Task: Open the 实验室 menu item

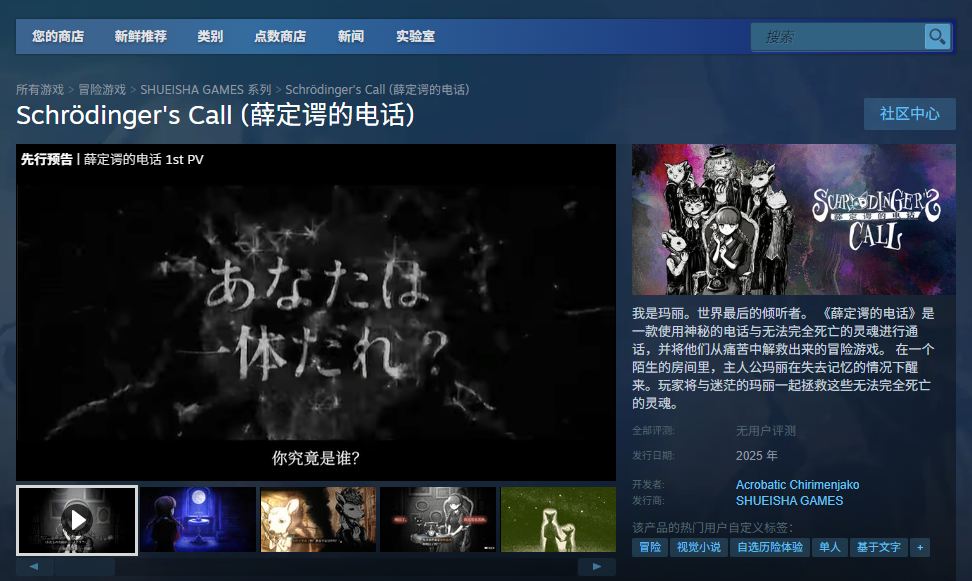Action: 415,37
